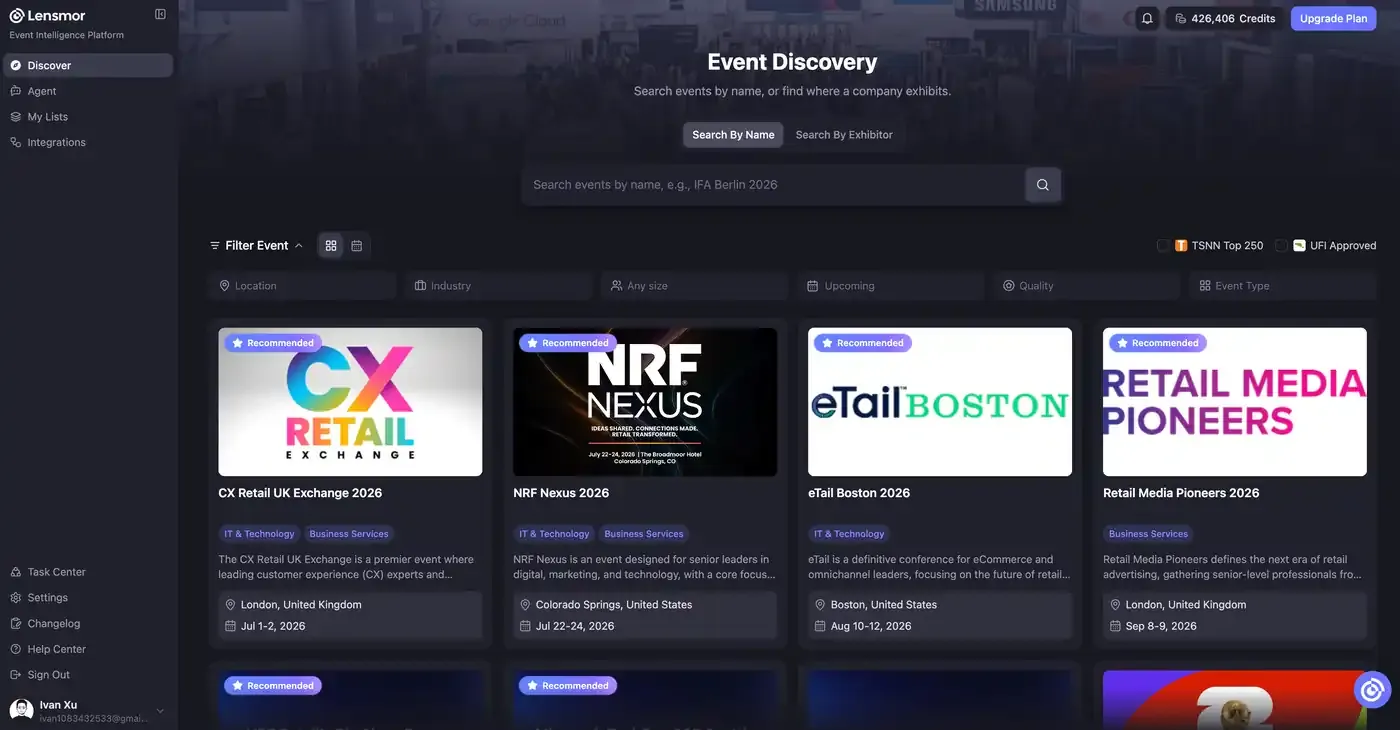Click the Help Center icon

16,649
